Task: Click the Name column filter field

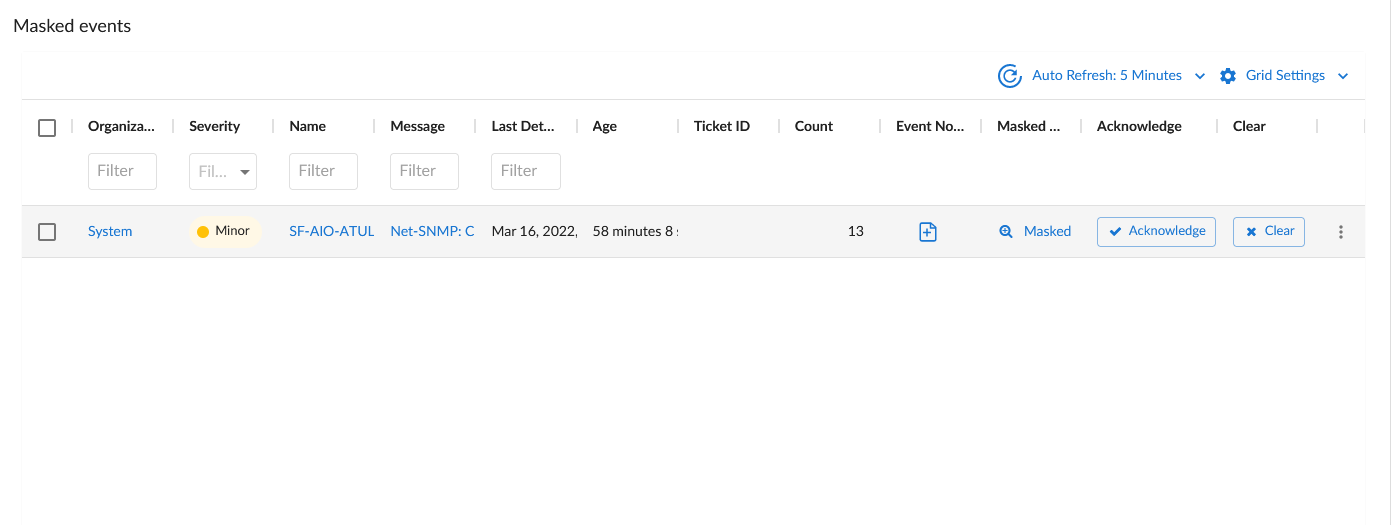Action: coord(323,171)
